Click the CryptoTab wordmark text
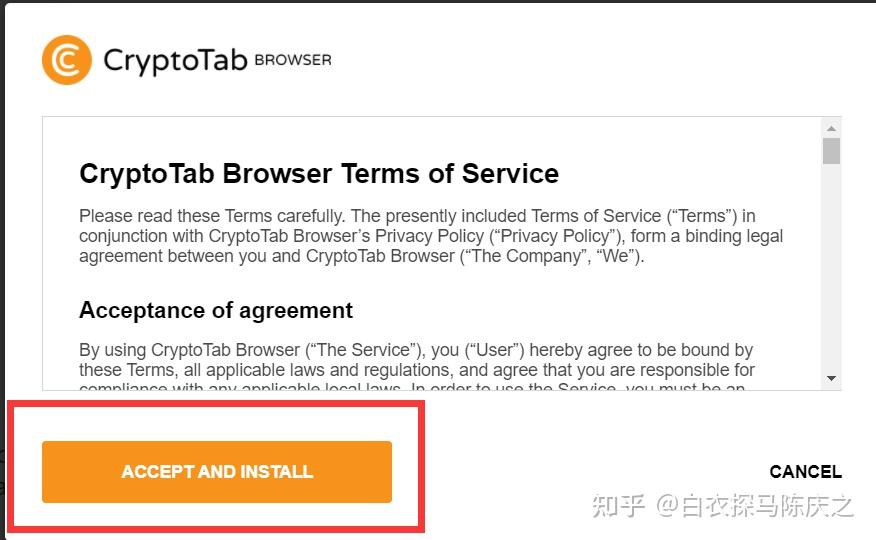876x540 pixels. coord(175,61)
